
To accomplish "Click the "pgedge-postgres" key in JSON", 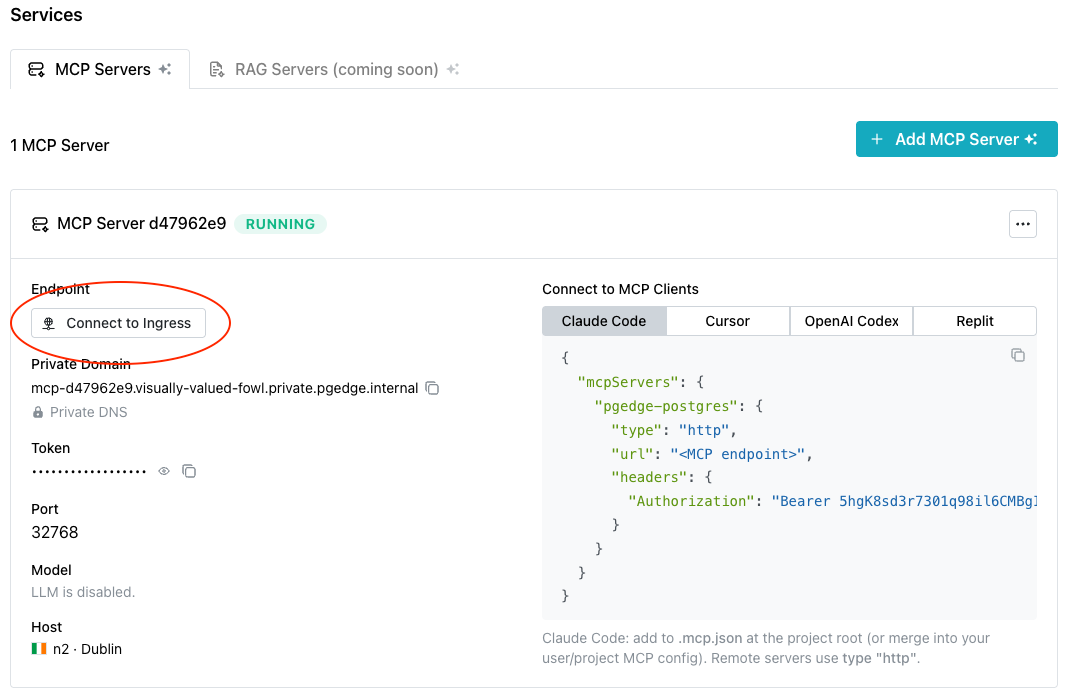I will [666, 406].
